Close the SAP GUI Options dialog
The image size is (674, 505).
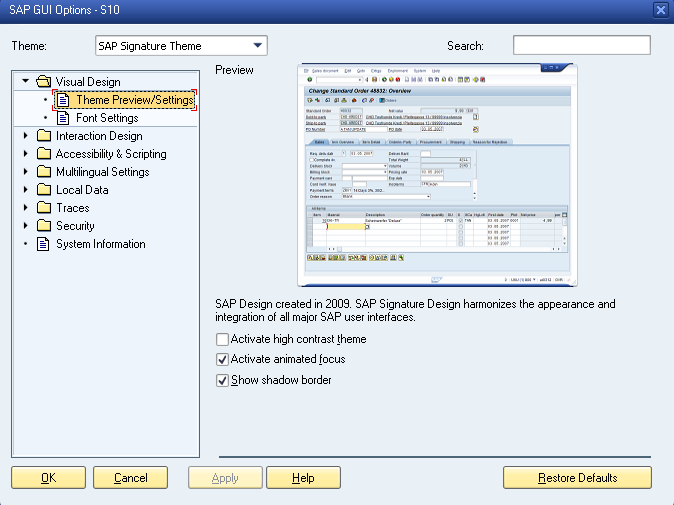tap(661, 9)
